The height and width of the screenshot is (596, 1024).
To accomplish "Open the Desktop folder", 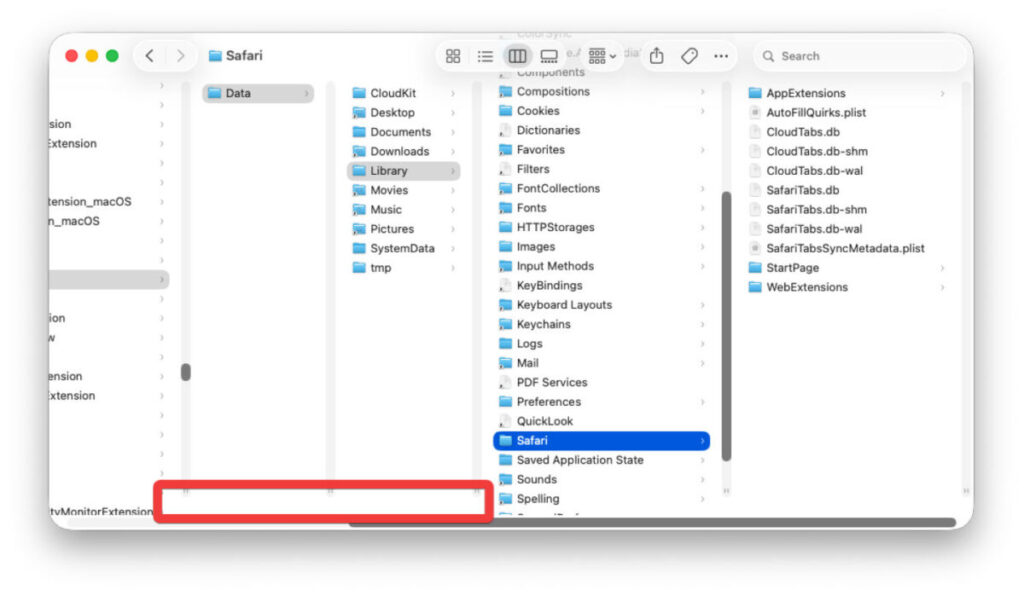I will click(404, 113).
